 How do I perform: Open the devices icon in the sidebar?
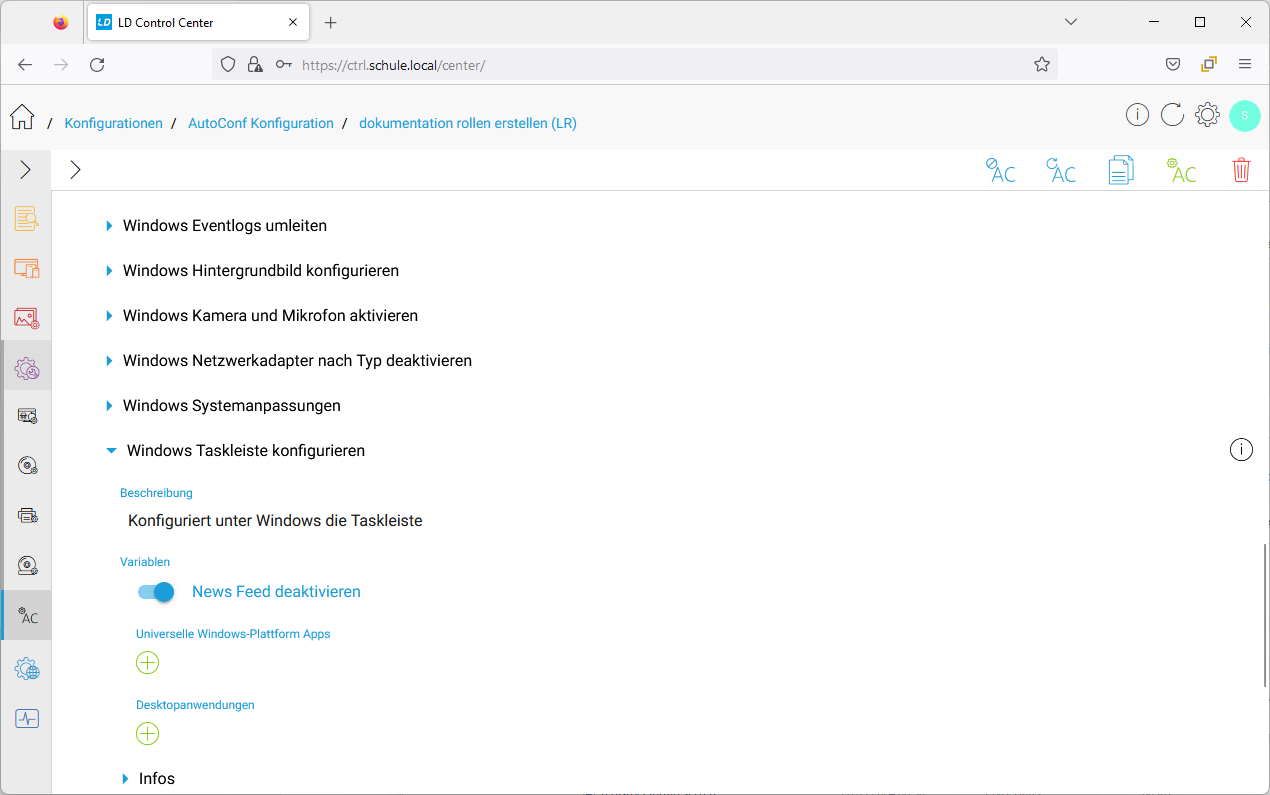26,268
